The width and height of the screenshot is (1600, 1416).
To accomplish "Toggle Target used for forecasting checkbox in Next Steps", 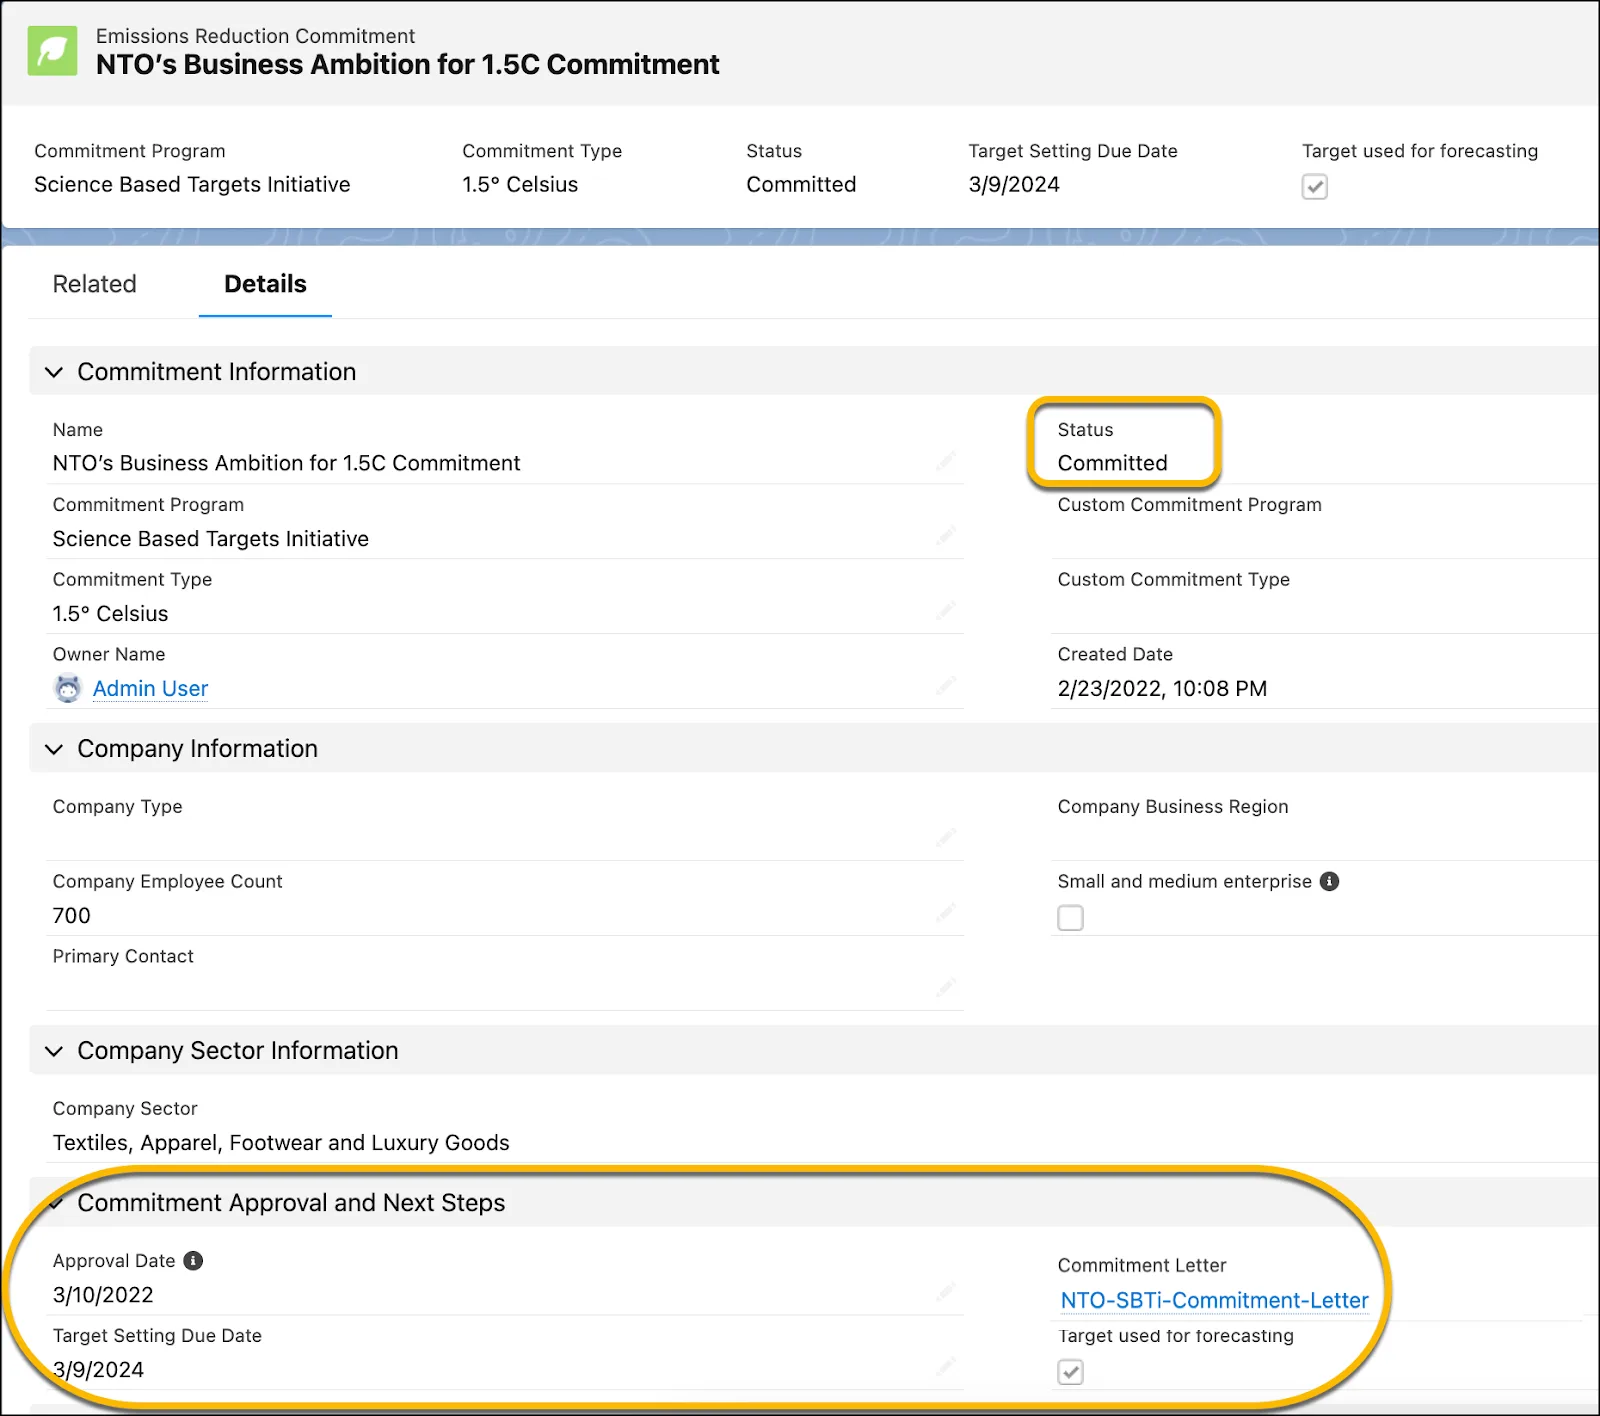I will 1071,1372.
